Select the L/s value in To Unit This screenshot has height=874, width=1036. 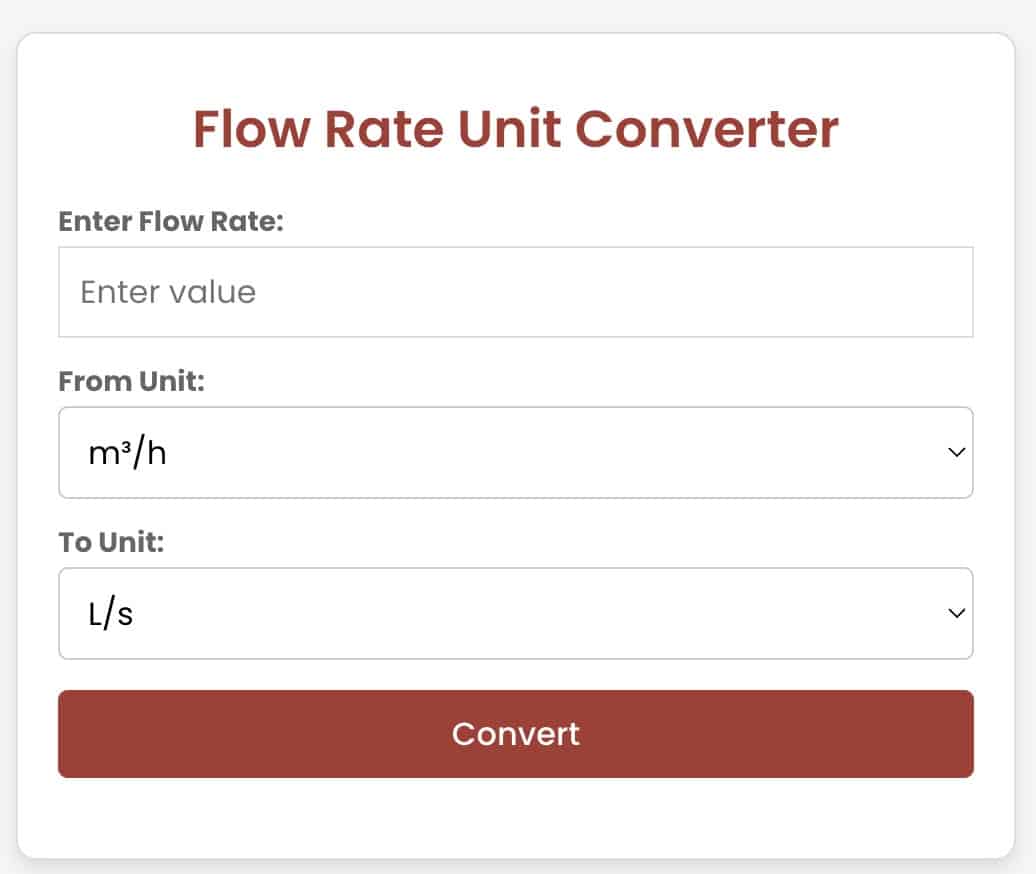click(x=110, y=614)
